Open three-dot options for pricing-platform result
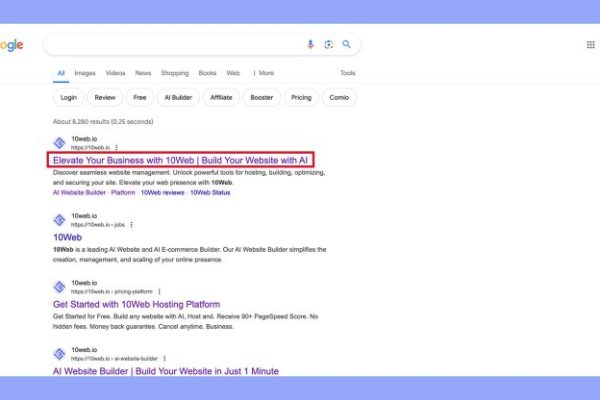 (159, 291)
